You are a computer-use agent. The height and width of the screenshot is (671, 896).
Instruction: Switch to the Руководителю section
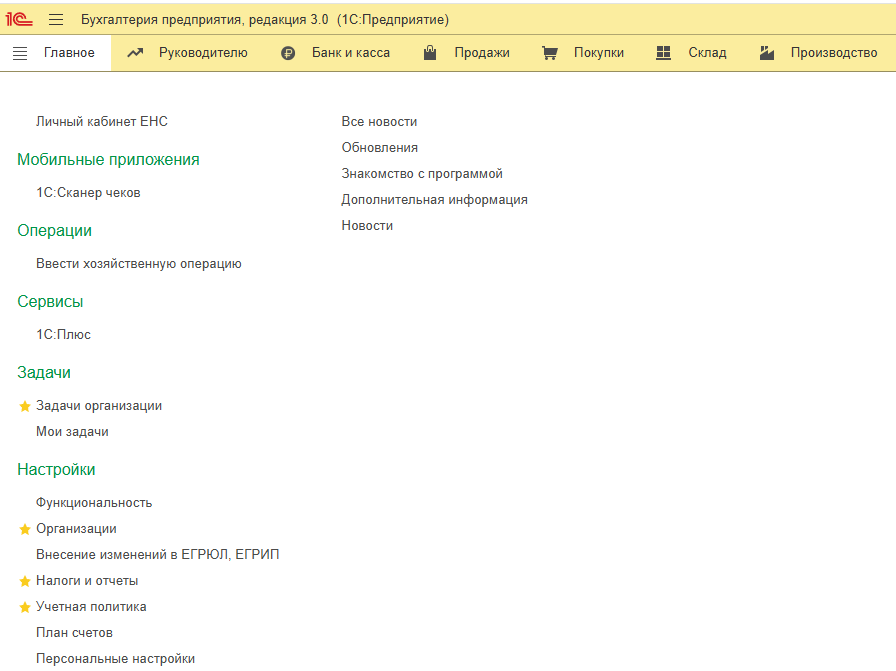pos(203,53)
